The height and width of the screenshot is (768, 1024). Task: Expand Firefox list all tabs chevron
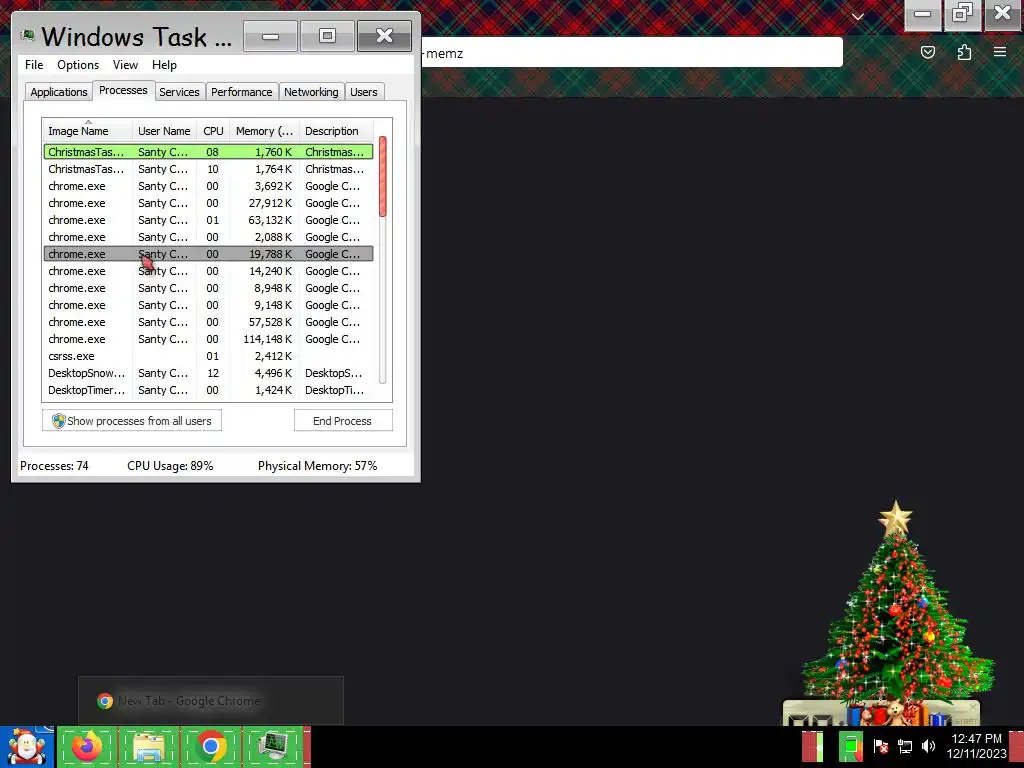(x=857, y=17)
